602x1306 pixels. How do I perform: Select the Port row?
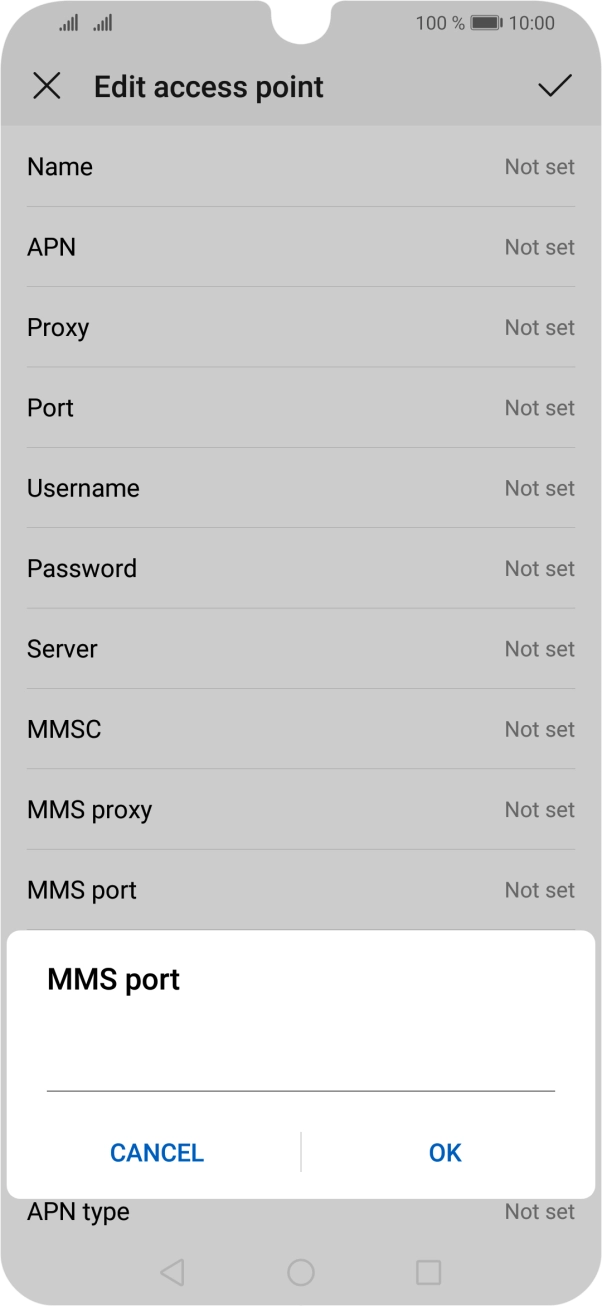pyautogui.click(x=300, y=408)
